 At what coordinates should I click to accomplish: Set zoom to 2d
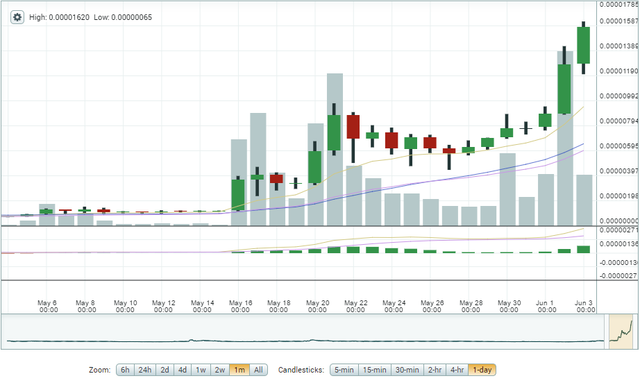(x=164, y=370)
